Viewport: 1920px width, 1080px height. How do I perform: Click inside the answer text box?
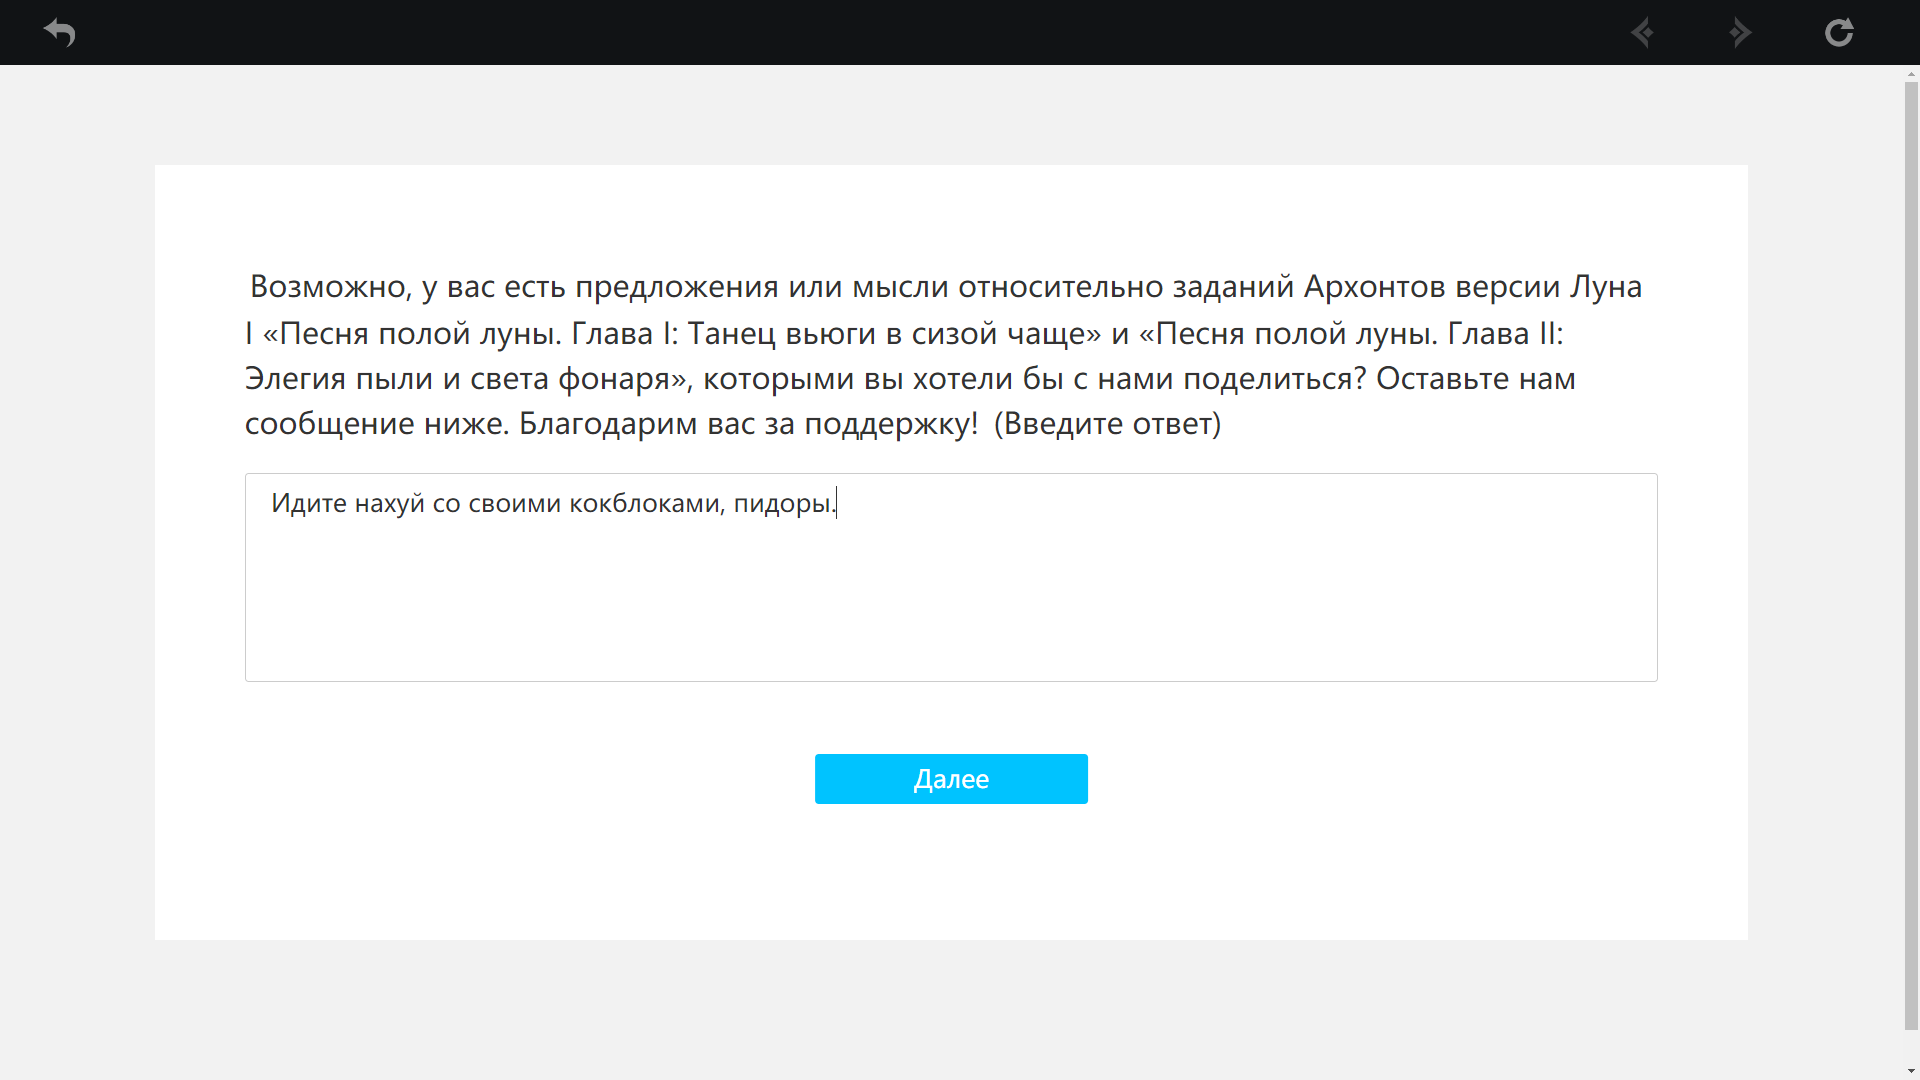click(950, 577)
